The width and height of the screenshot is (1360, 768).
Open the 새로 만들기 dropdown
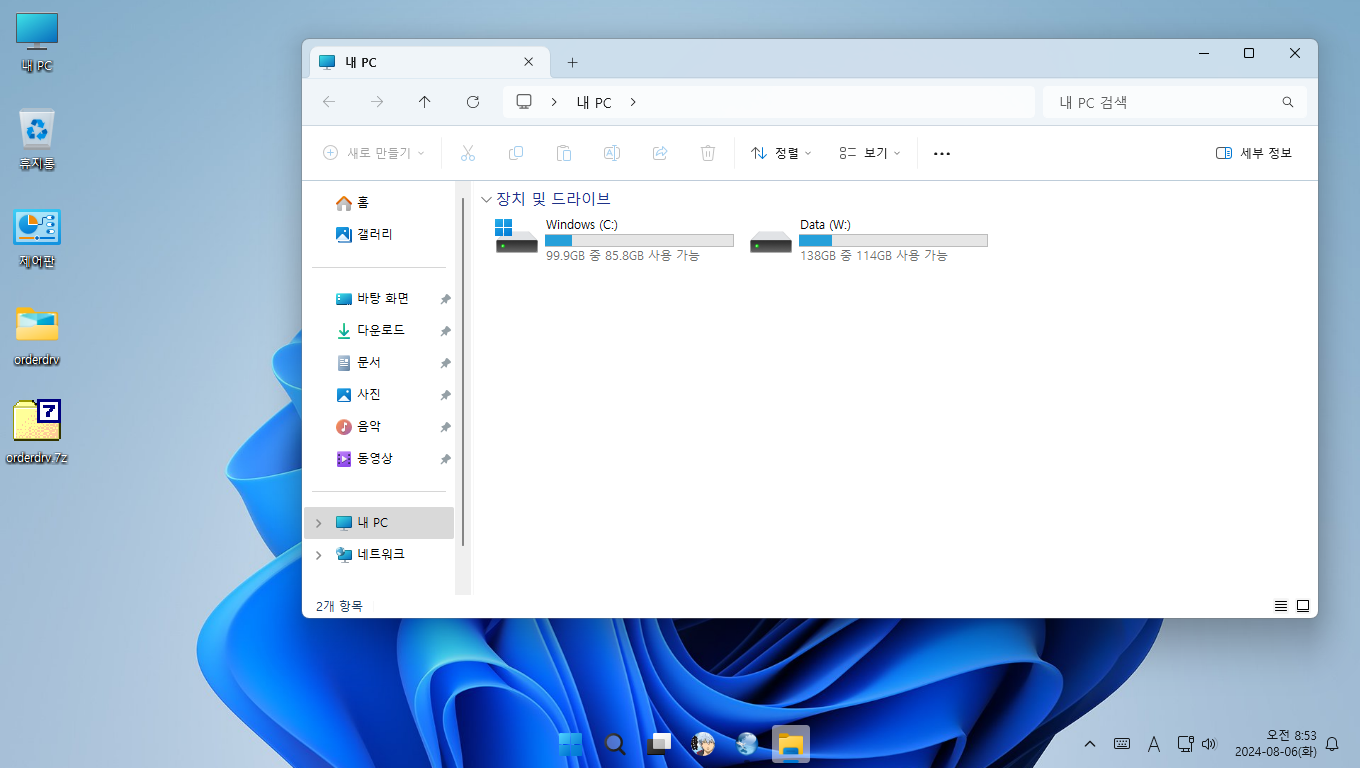tap(374, 153)
